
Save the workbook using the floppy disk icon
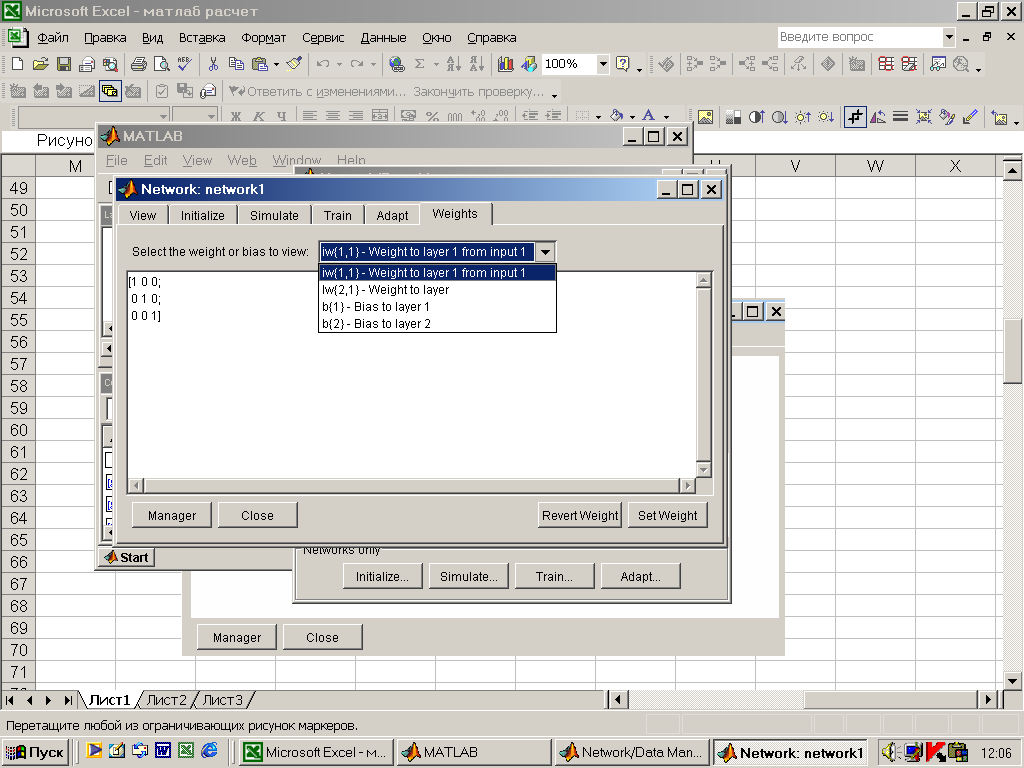[x=64, y=64]
